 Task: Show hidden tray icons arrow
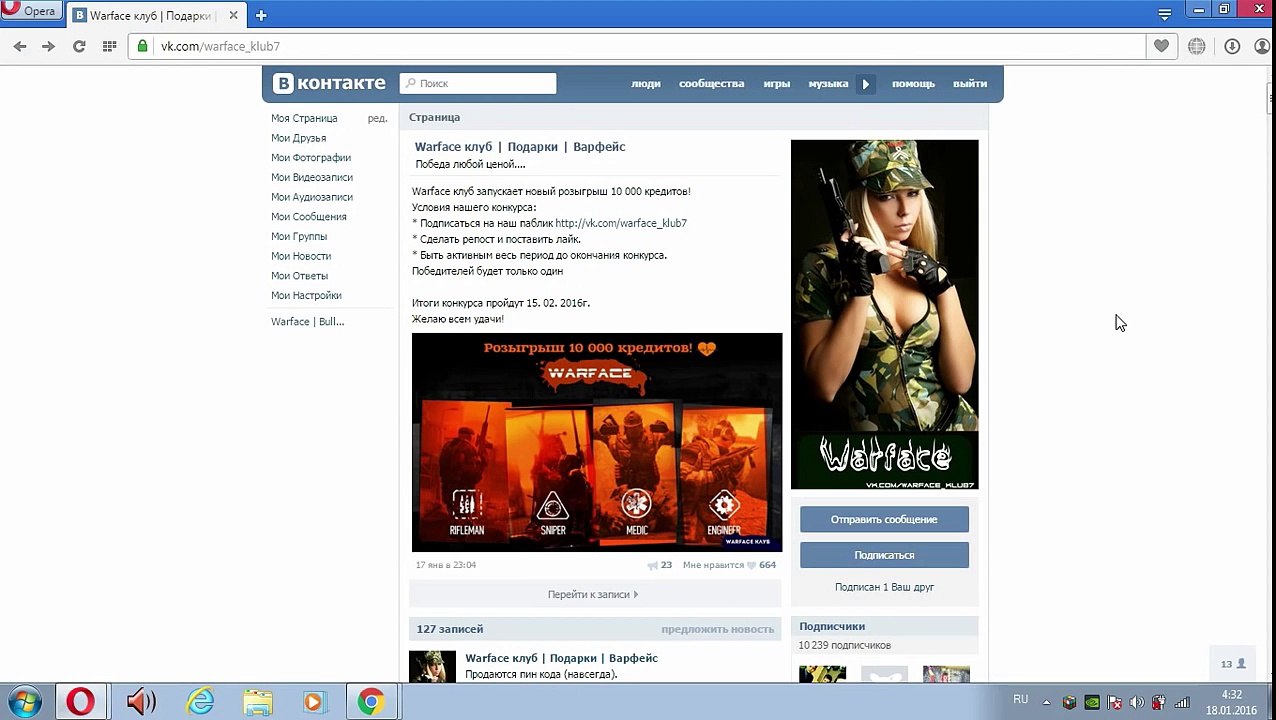pos(1045,702)
